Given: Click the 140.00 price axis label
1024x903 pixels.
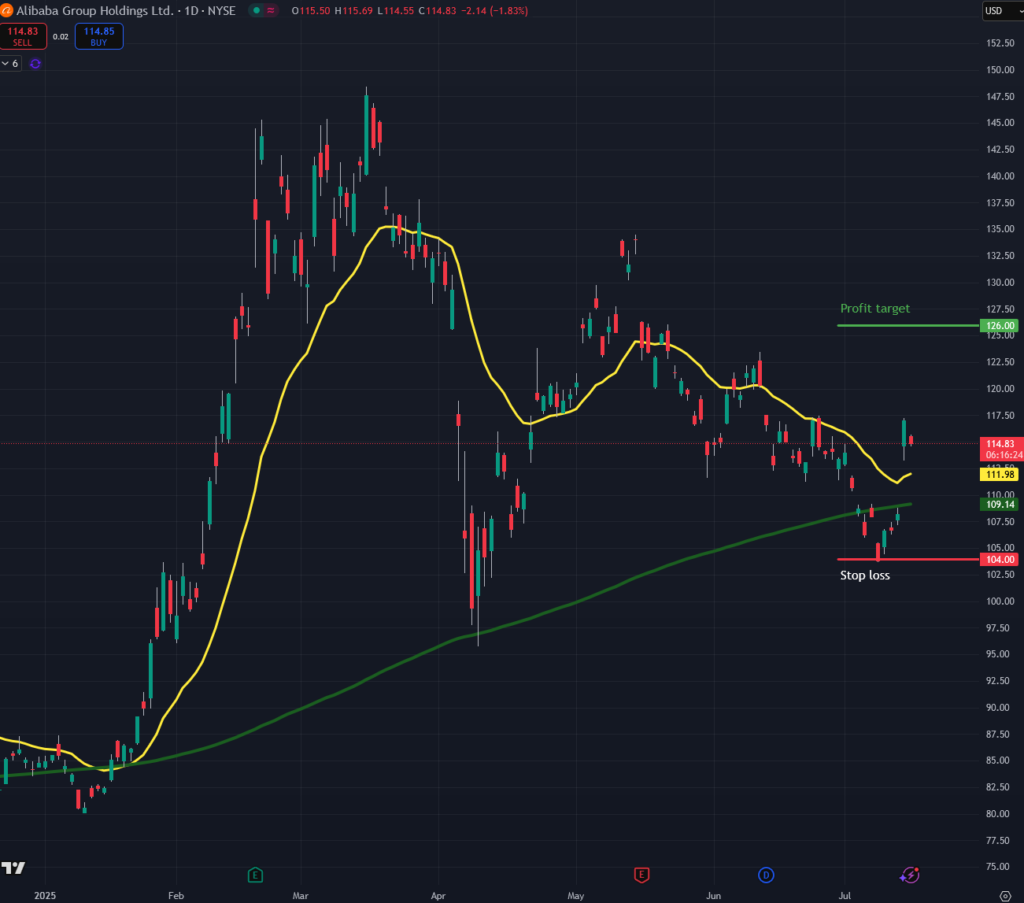Looking at the screenshot, I should [x=1000, y=176].
